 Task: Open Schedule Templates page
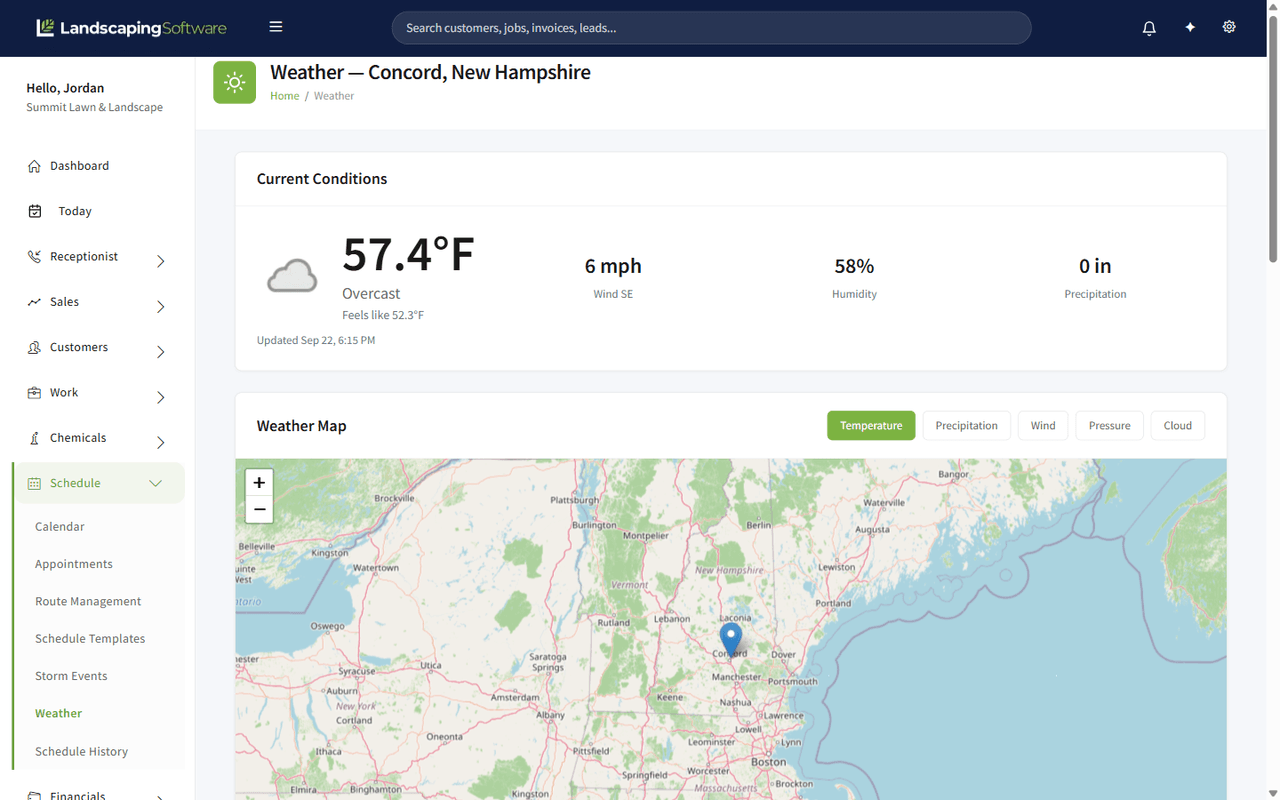90,639
